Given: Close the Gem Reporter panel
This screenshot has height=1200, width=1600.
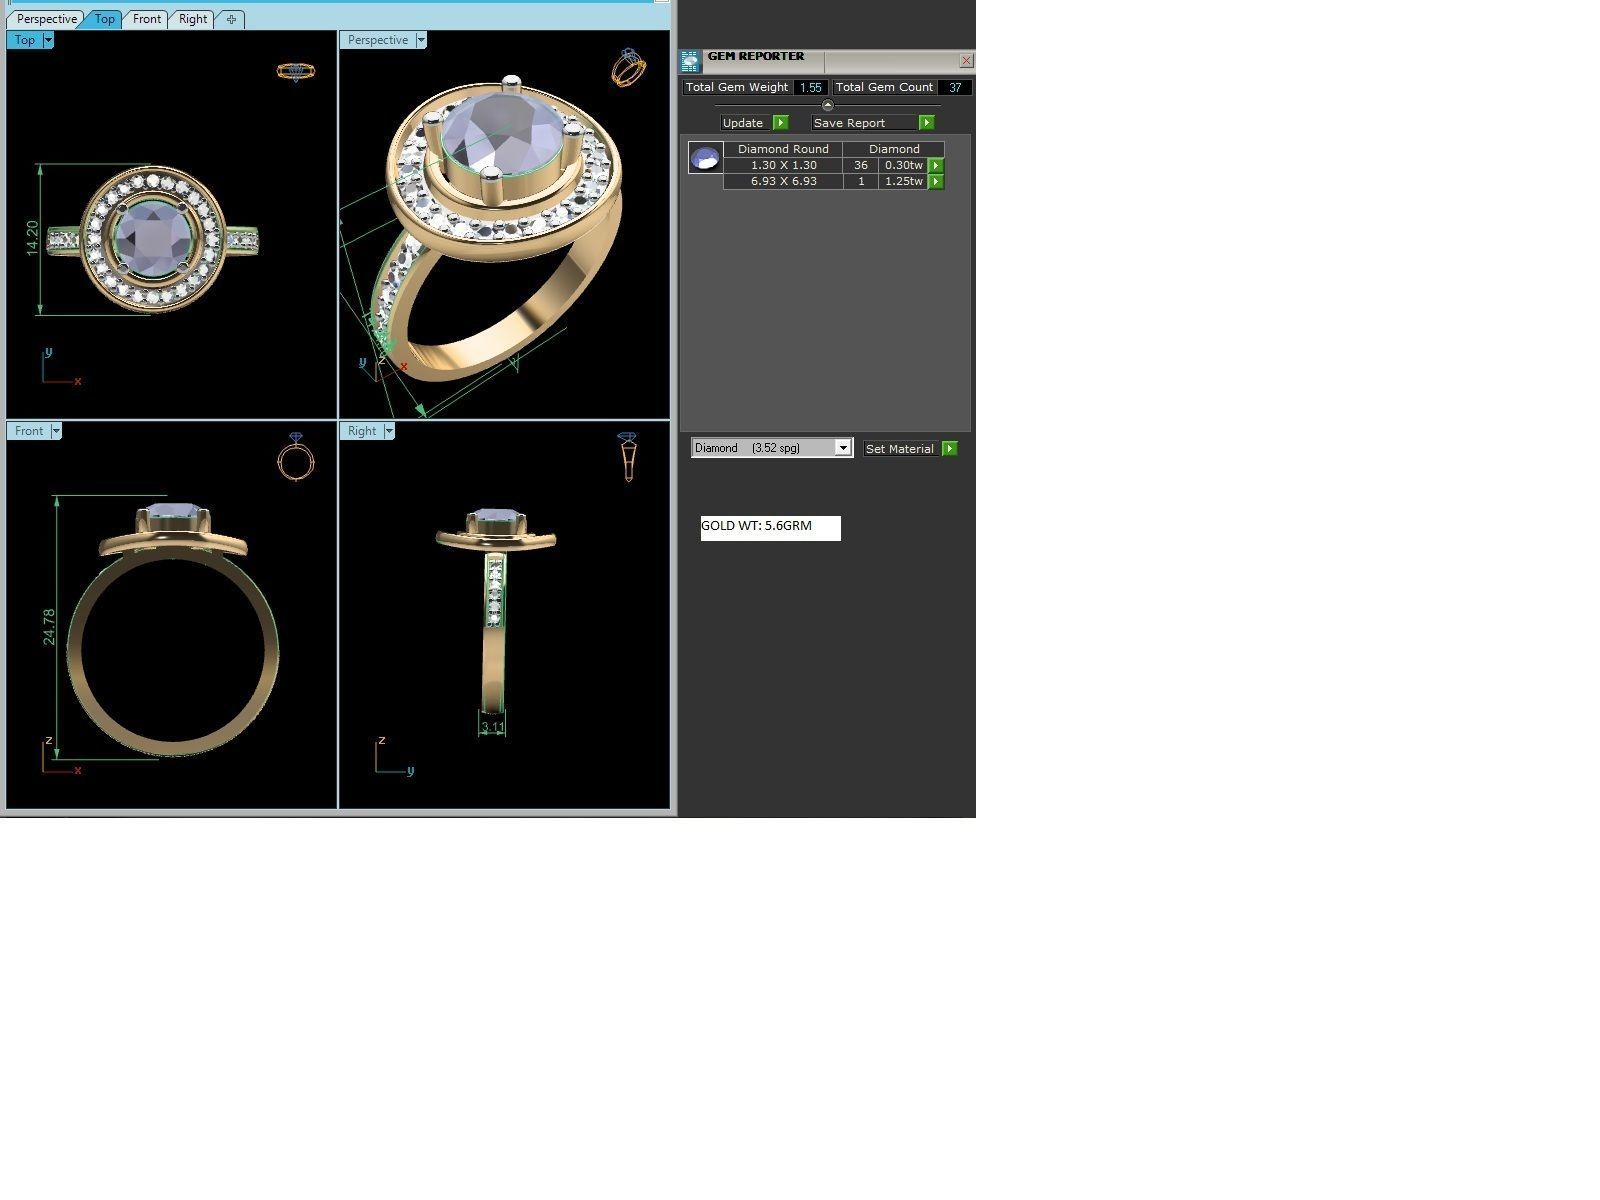Looking at the screenshot, I should [966, 61].
